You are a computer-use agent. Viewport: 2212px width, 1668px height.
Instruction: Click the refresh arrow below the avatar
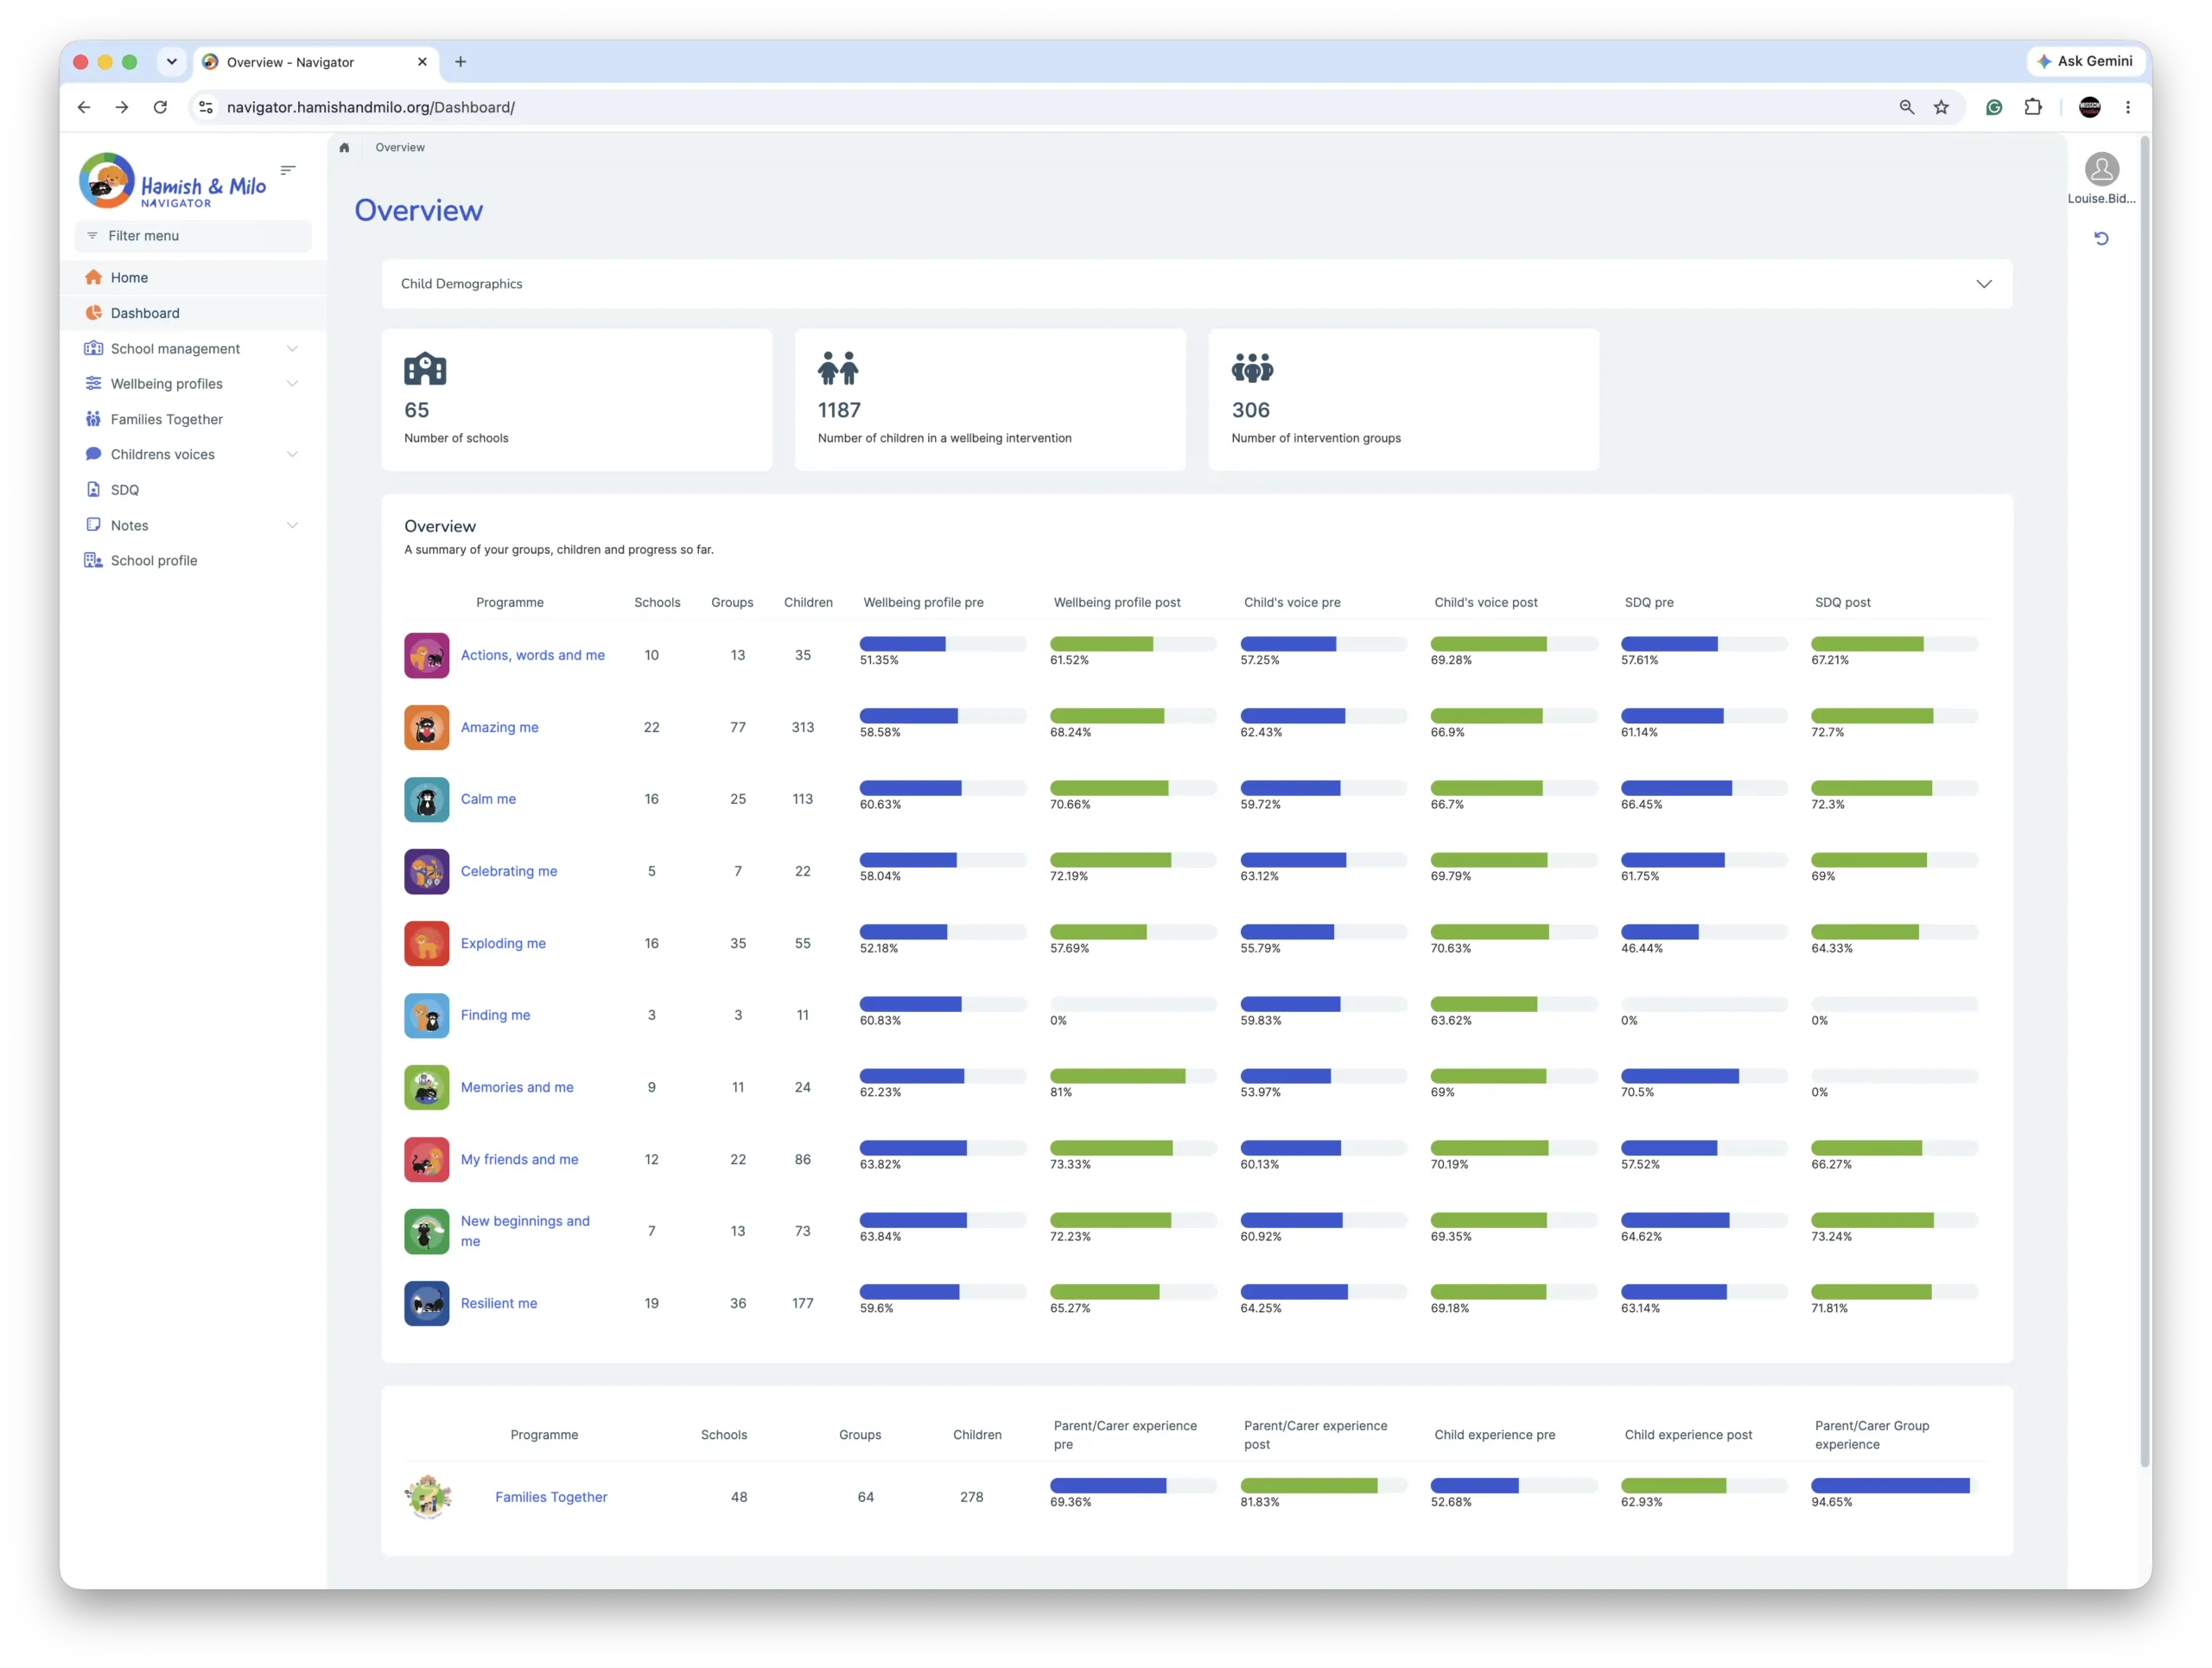point(2101,238)
